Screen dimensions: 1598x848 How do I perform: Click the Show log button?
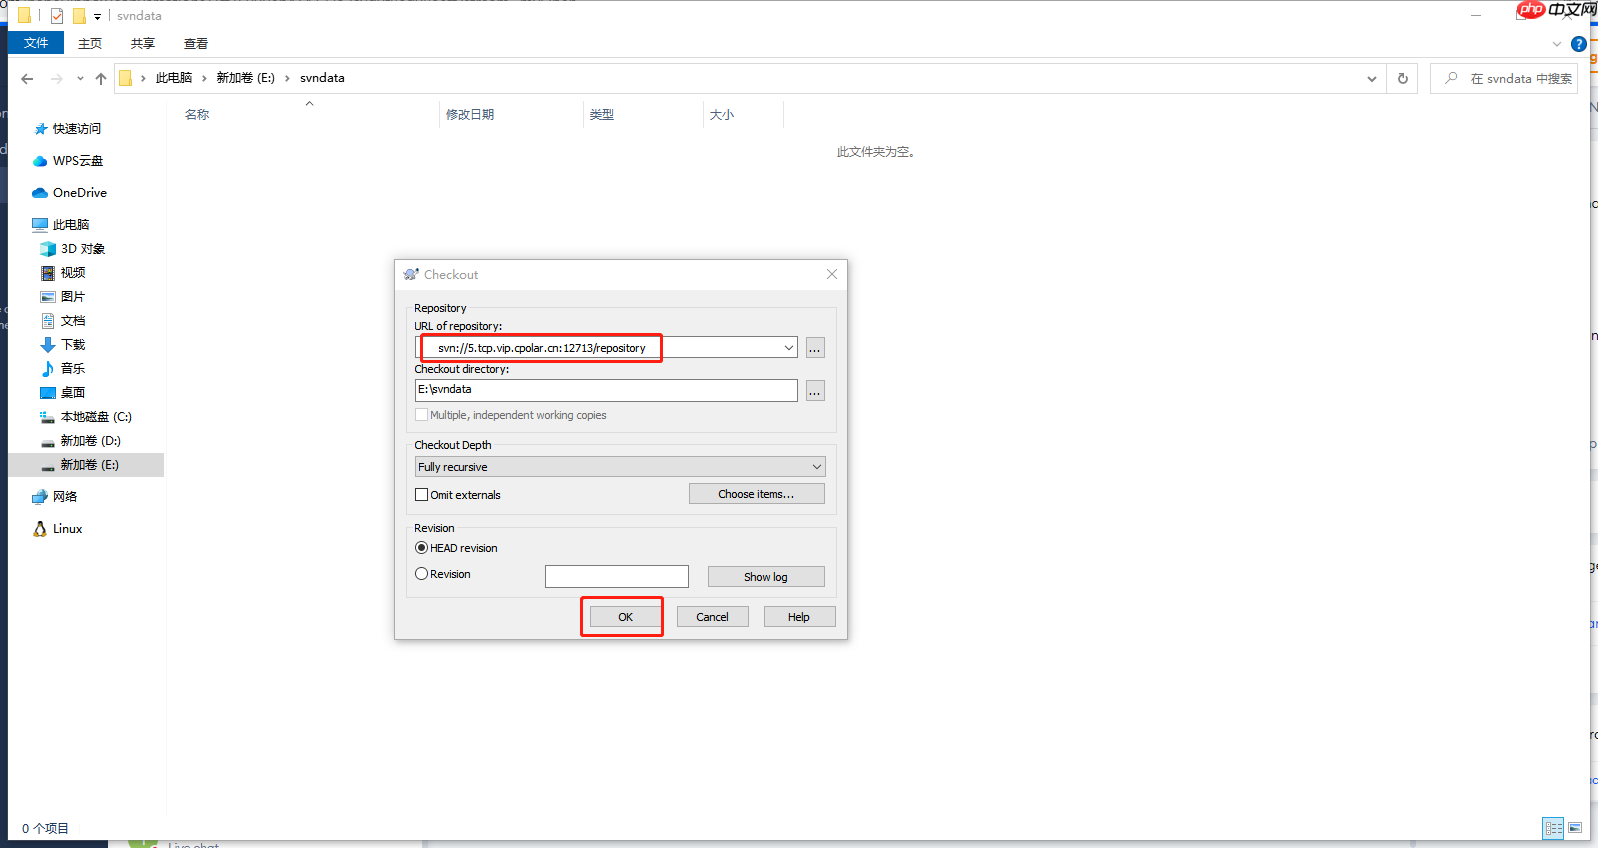coord(766,577)
